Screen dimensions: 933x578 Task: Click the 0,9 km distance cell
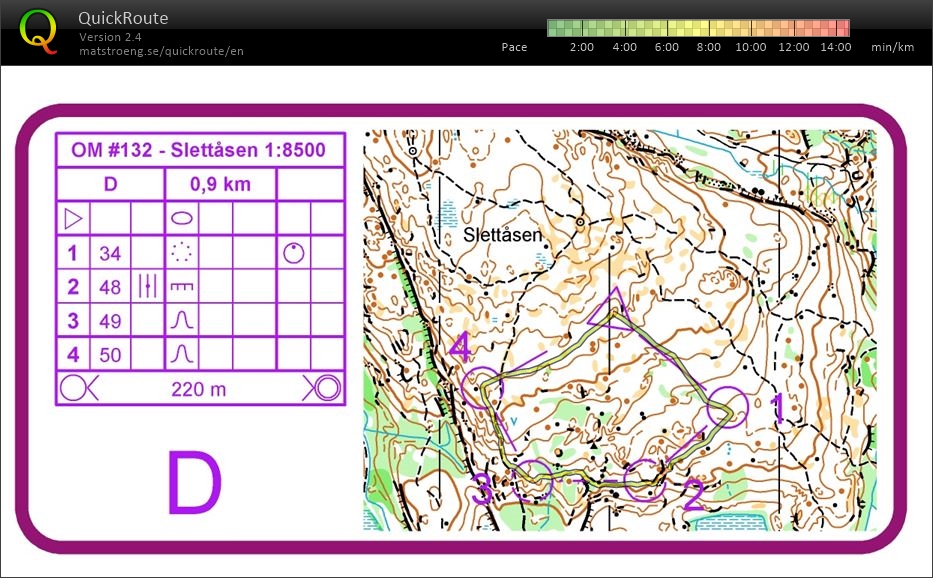pyautogui.click(x=222, y=184)
